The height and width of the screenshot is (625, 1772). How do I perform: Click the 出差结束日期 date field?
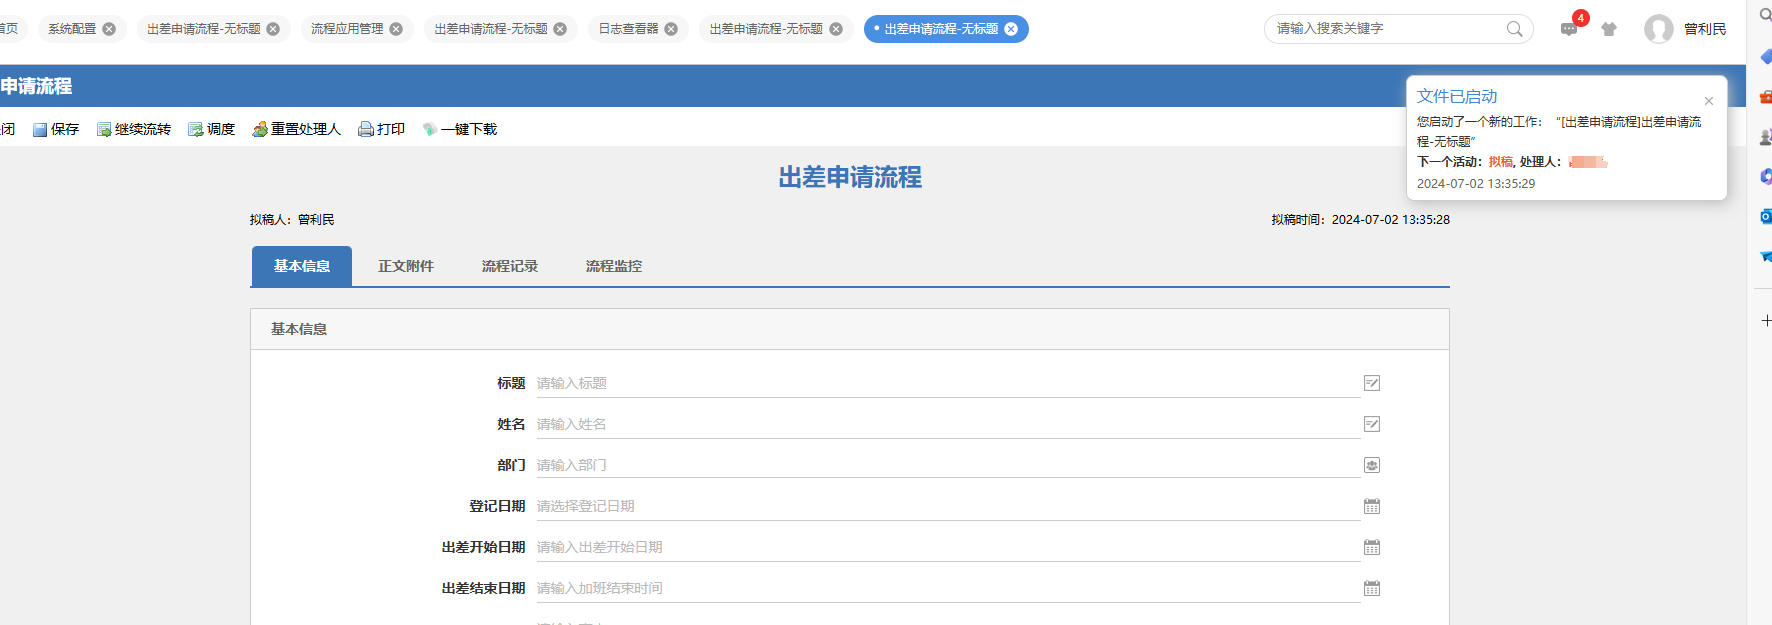coord(947,588)
